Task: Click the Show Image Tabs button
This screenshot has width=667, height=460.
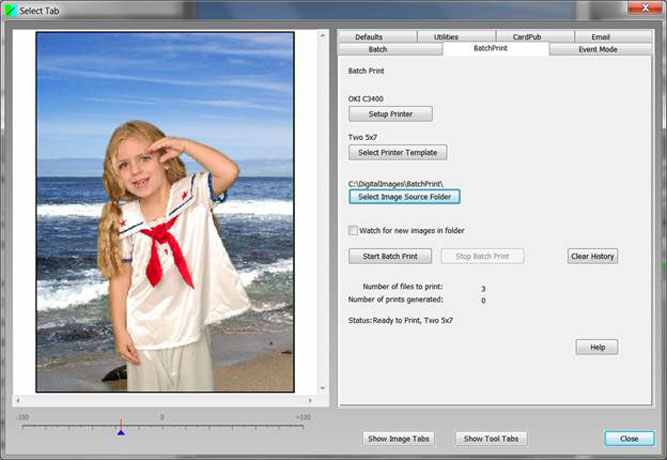Action: [x=399, y=439]
